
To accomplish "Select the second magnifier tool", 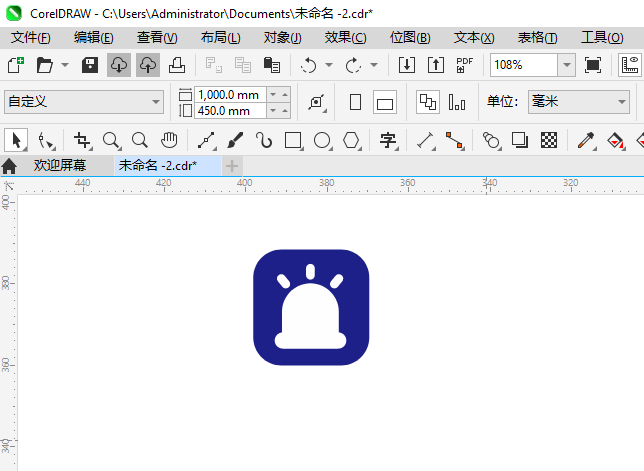I will [140, 140].
